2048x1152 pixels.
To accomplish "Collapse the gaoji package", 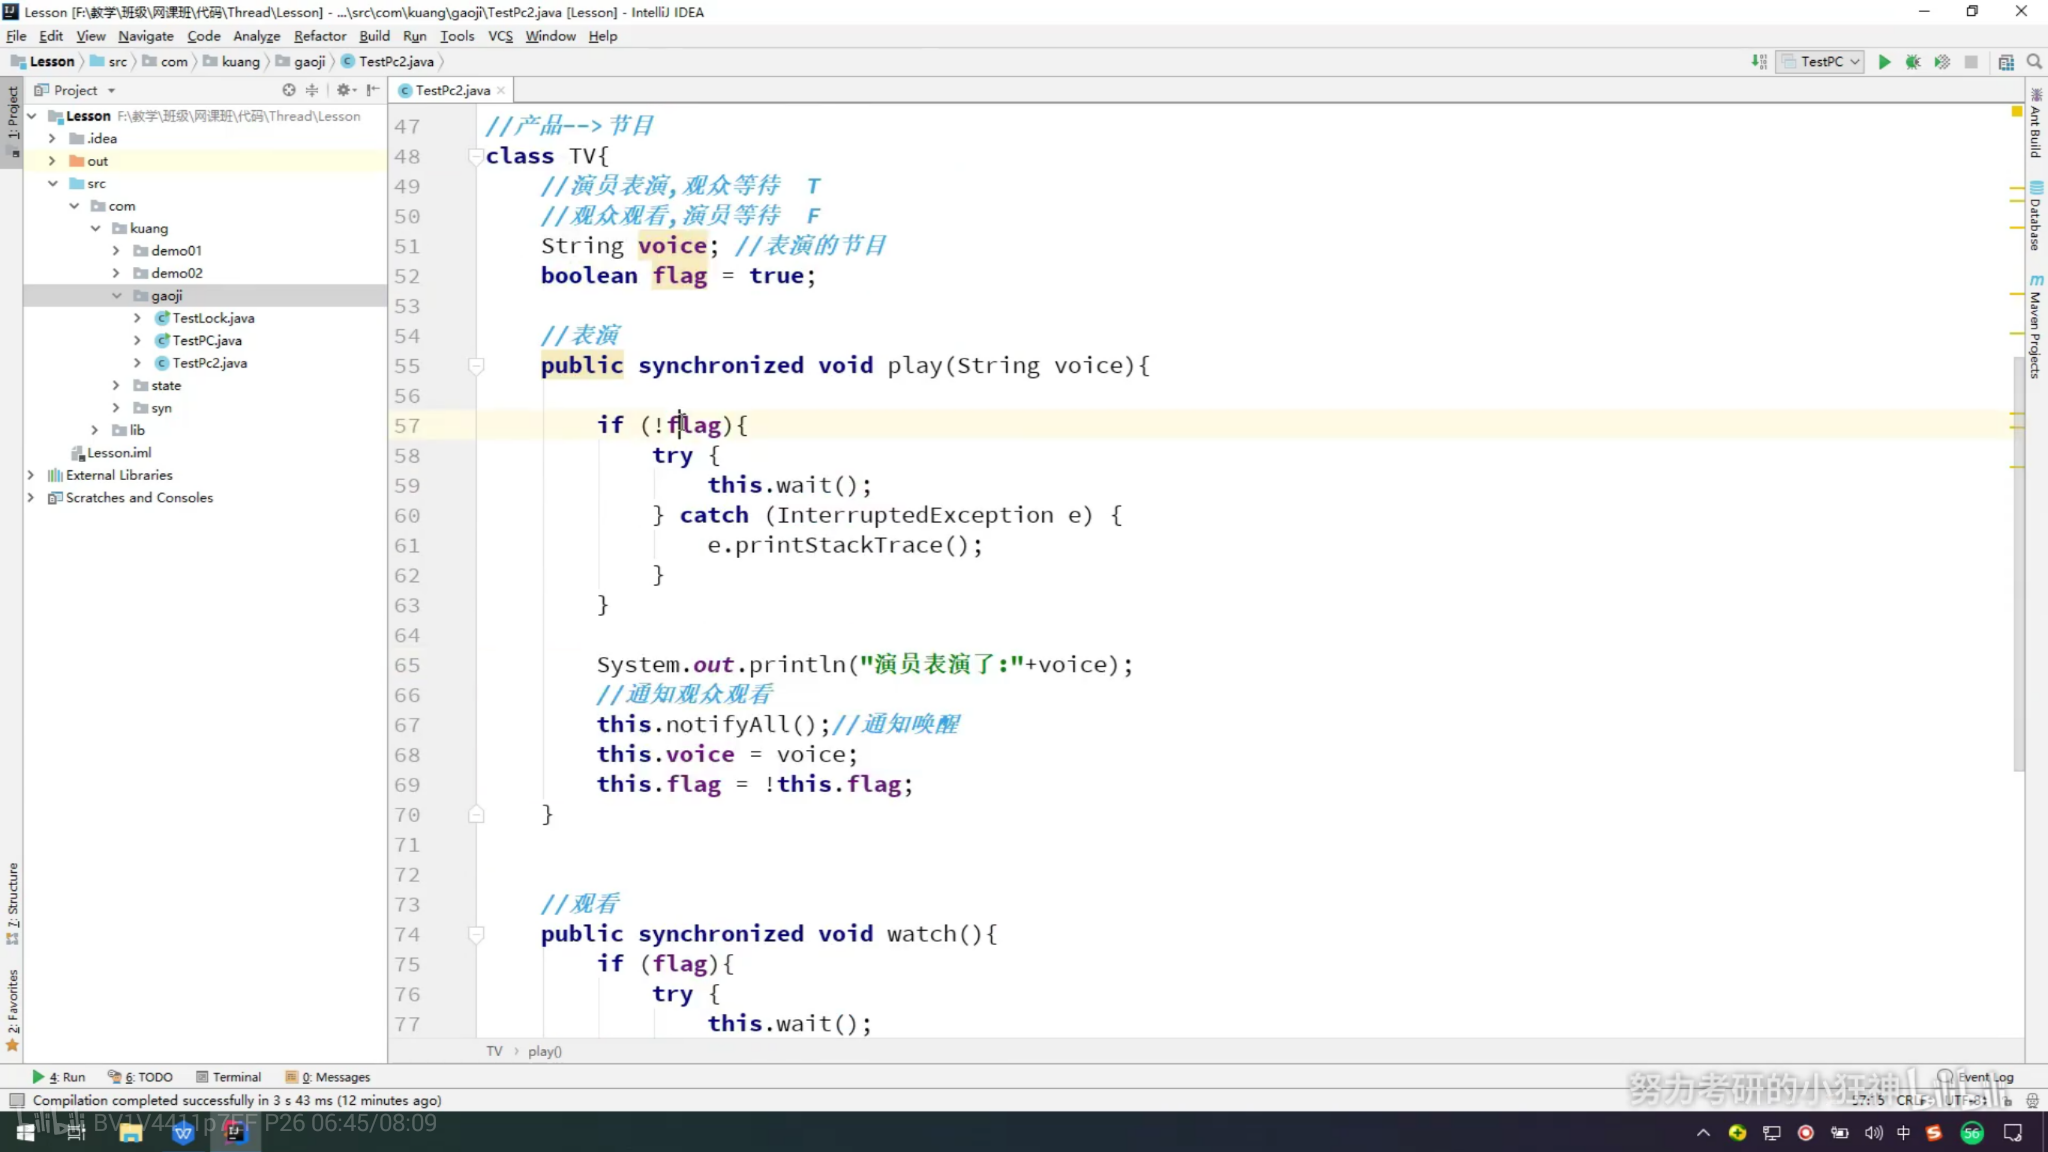I will coord(116,295).
